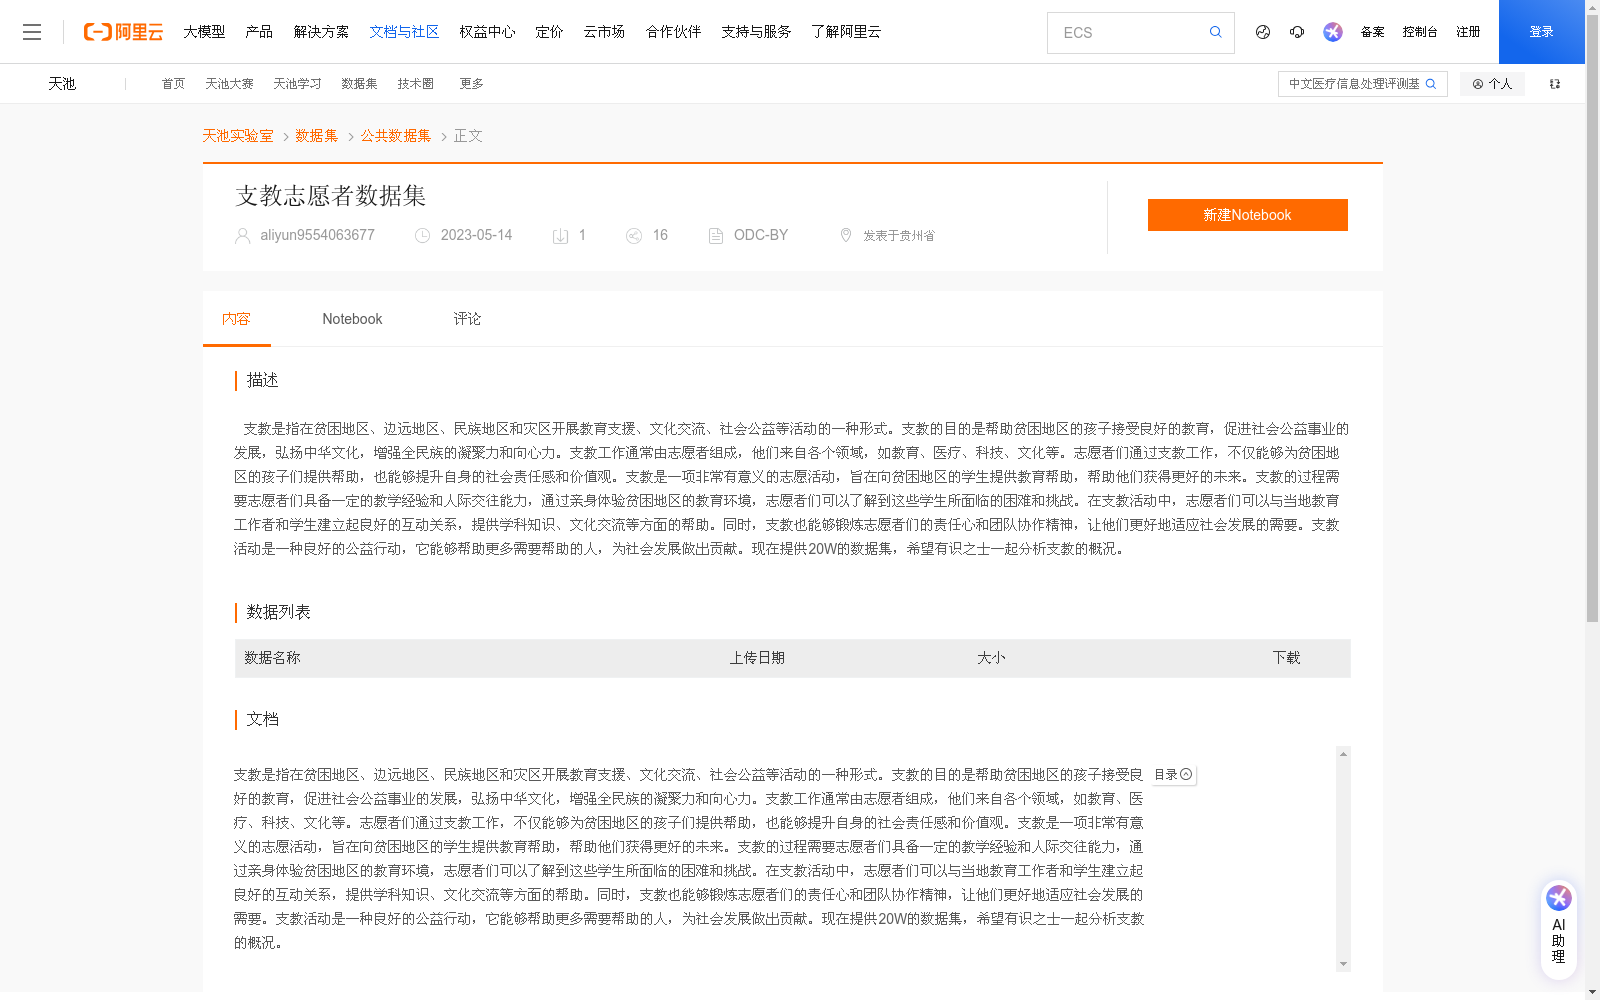Click the blue 登录 login button
Image resolution: width=1600 pixels, height=1000 pixels.
1541,32
